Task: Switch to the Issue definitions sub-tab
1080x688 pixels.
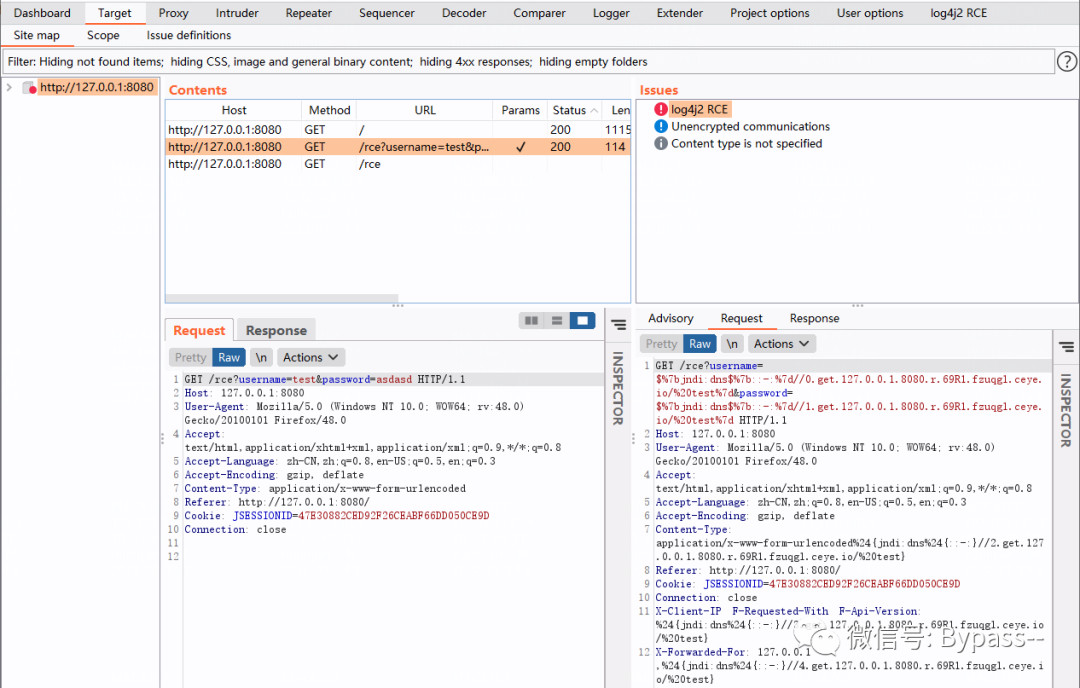Action: tap(189, 35)
